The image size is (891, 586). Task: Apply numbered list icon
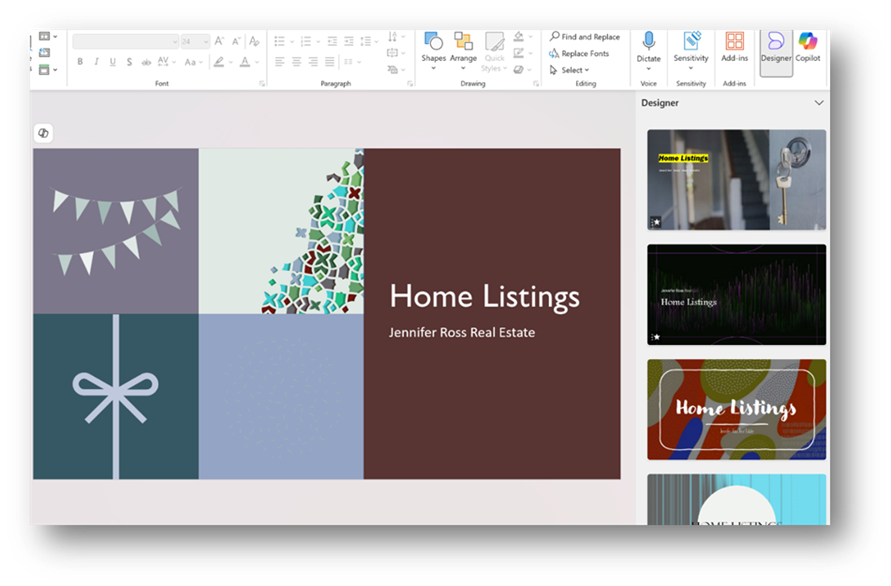tap(306, 41)
